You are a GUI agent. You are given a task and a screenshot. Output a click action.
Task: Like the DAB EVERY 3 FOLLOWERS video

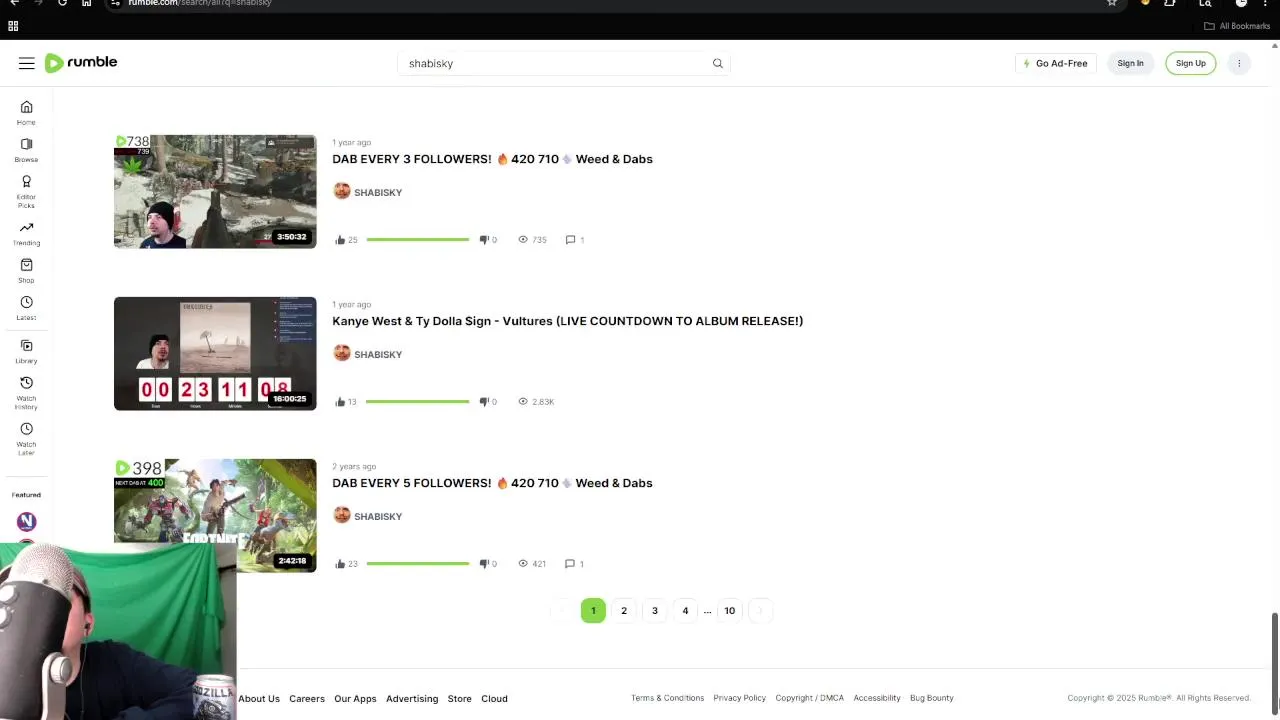click(x=346, y=240)
